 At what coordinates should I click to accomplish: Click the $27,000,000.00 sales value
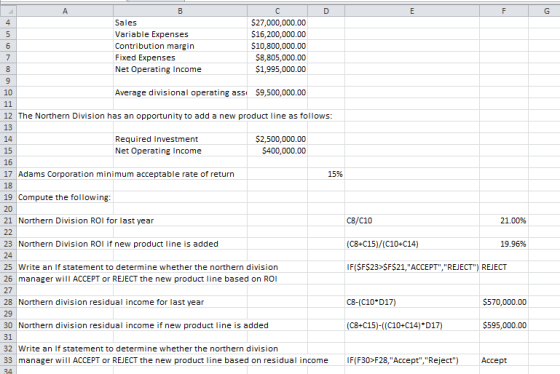click(x=278, y=23)
